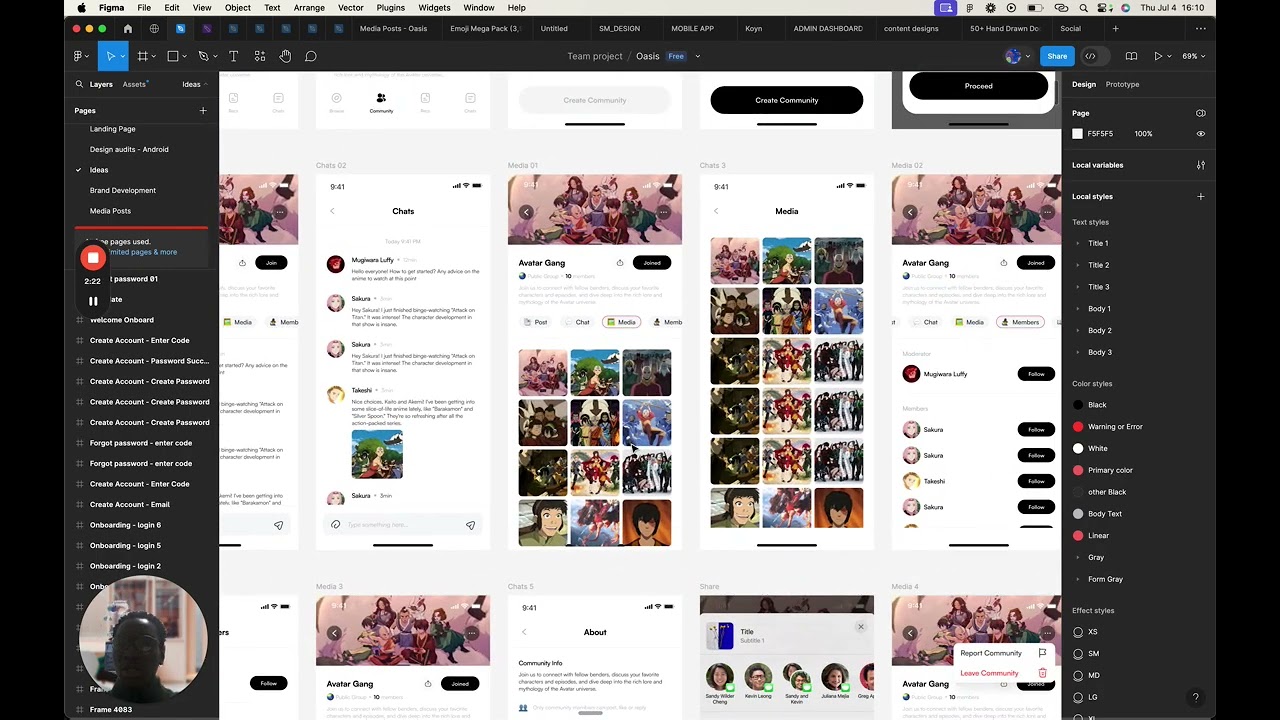Select the Brand Development page
Viewport: 1280px width, 720px height.
coord(123,190)
